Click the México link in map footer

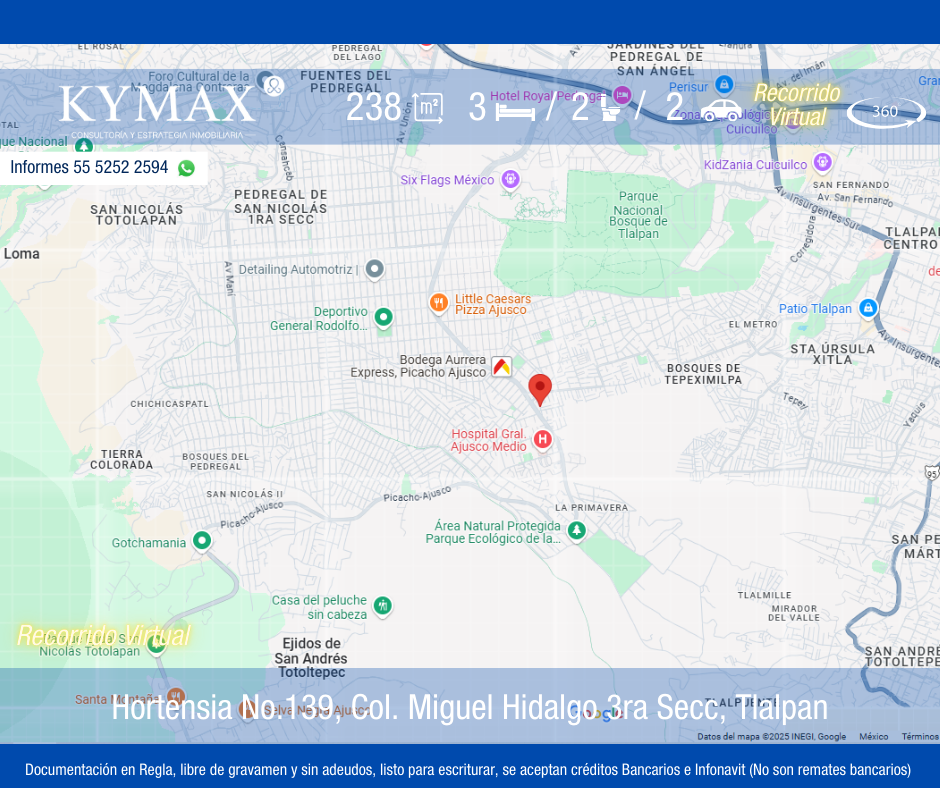pos(873,736)
